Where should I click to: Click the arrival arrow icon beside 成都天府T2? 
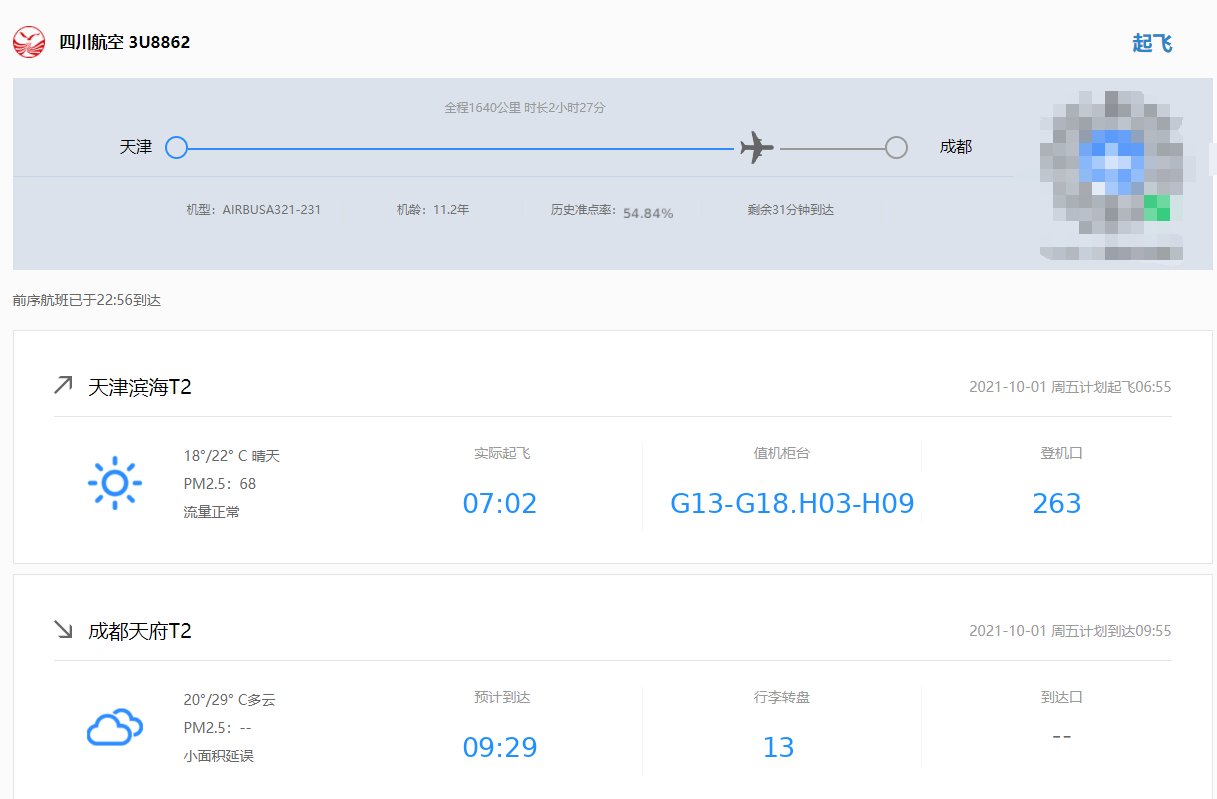63,629
